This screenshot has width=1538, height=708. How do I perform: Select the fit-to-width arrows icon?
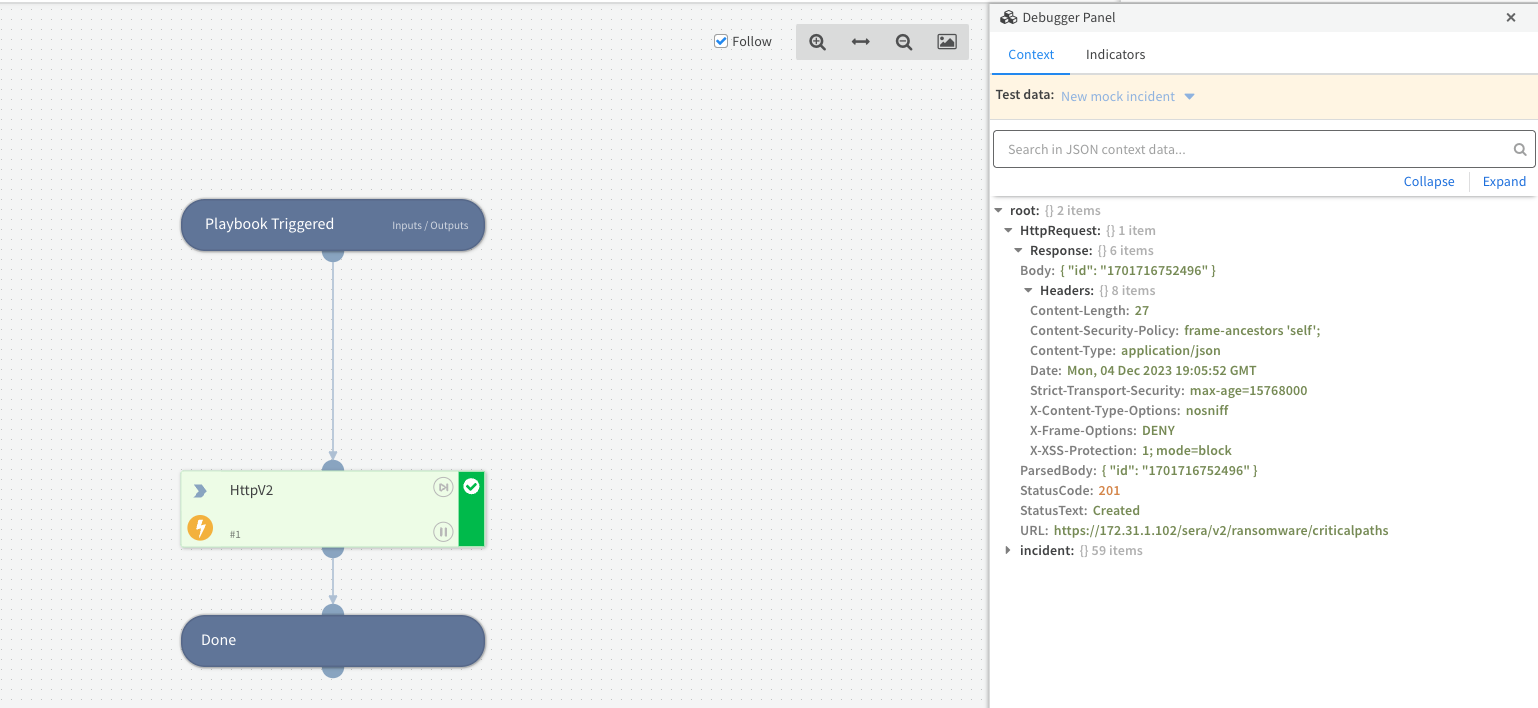pyautogui.click(x=860, y=42)
